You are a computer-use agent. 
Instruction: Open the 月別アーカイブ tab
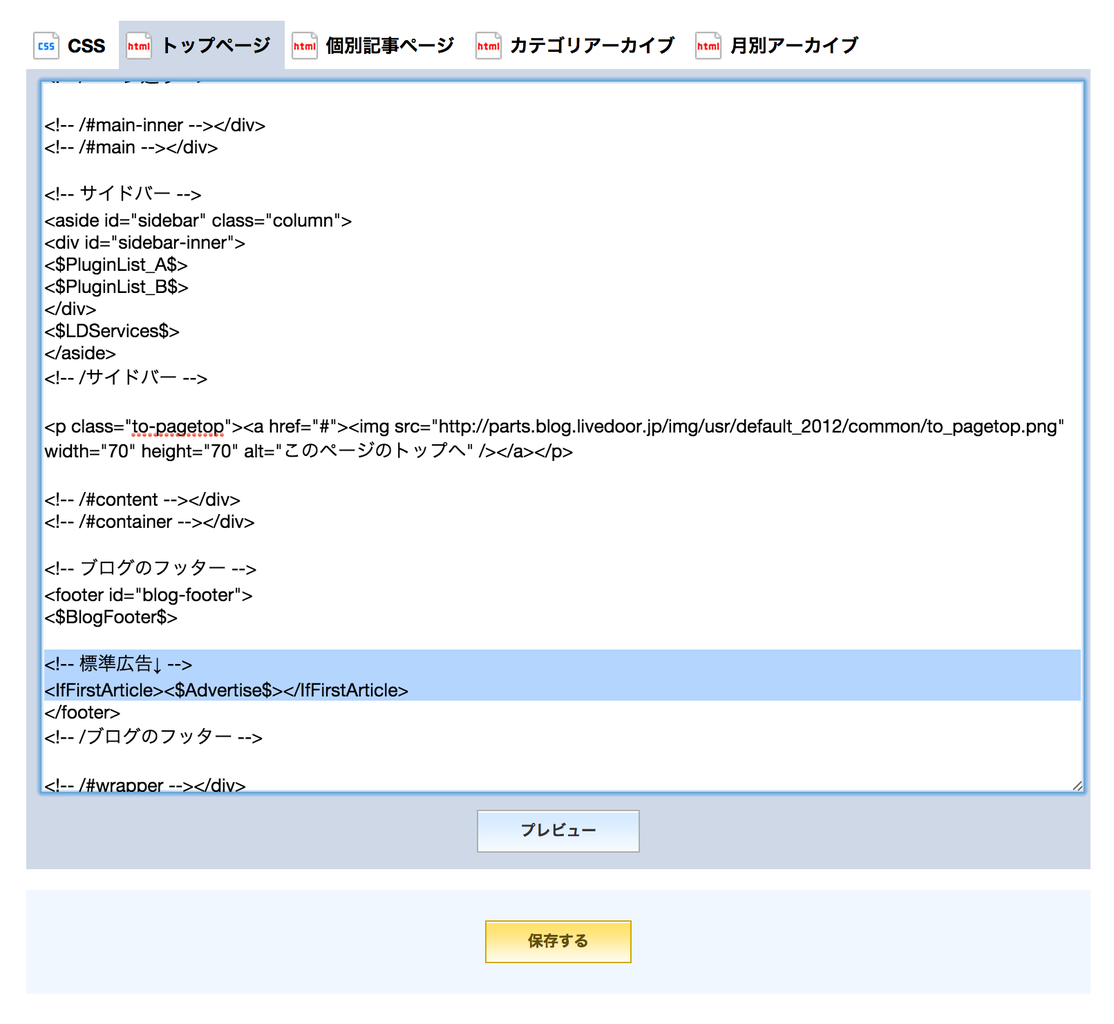[x=795, y=45]
